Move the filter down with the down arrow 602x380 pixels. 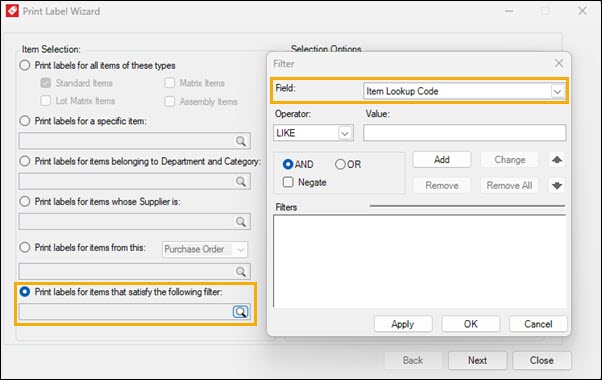coord(557,186)
